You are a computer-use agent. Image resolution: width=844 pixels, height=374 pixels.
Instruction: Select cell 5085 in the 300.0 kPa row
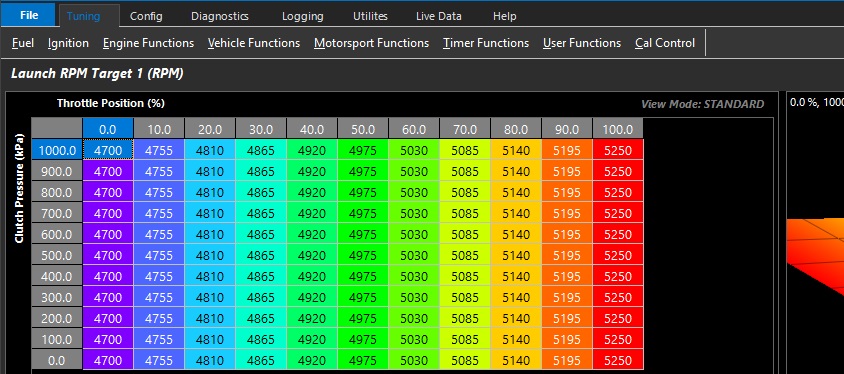pos(465,297)
